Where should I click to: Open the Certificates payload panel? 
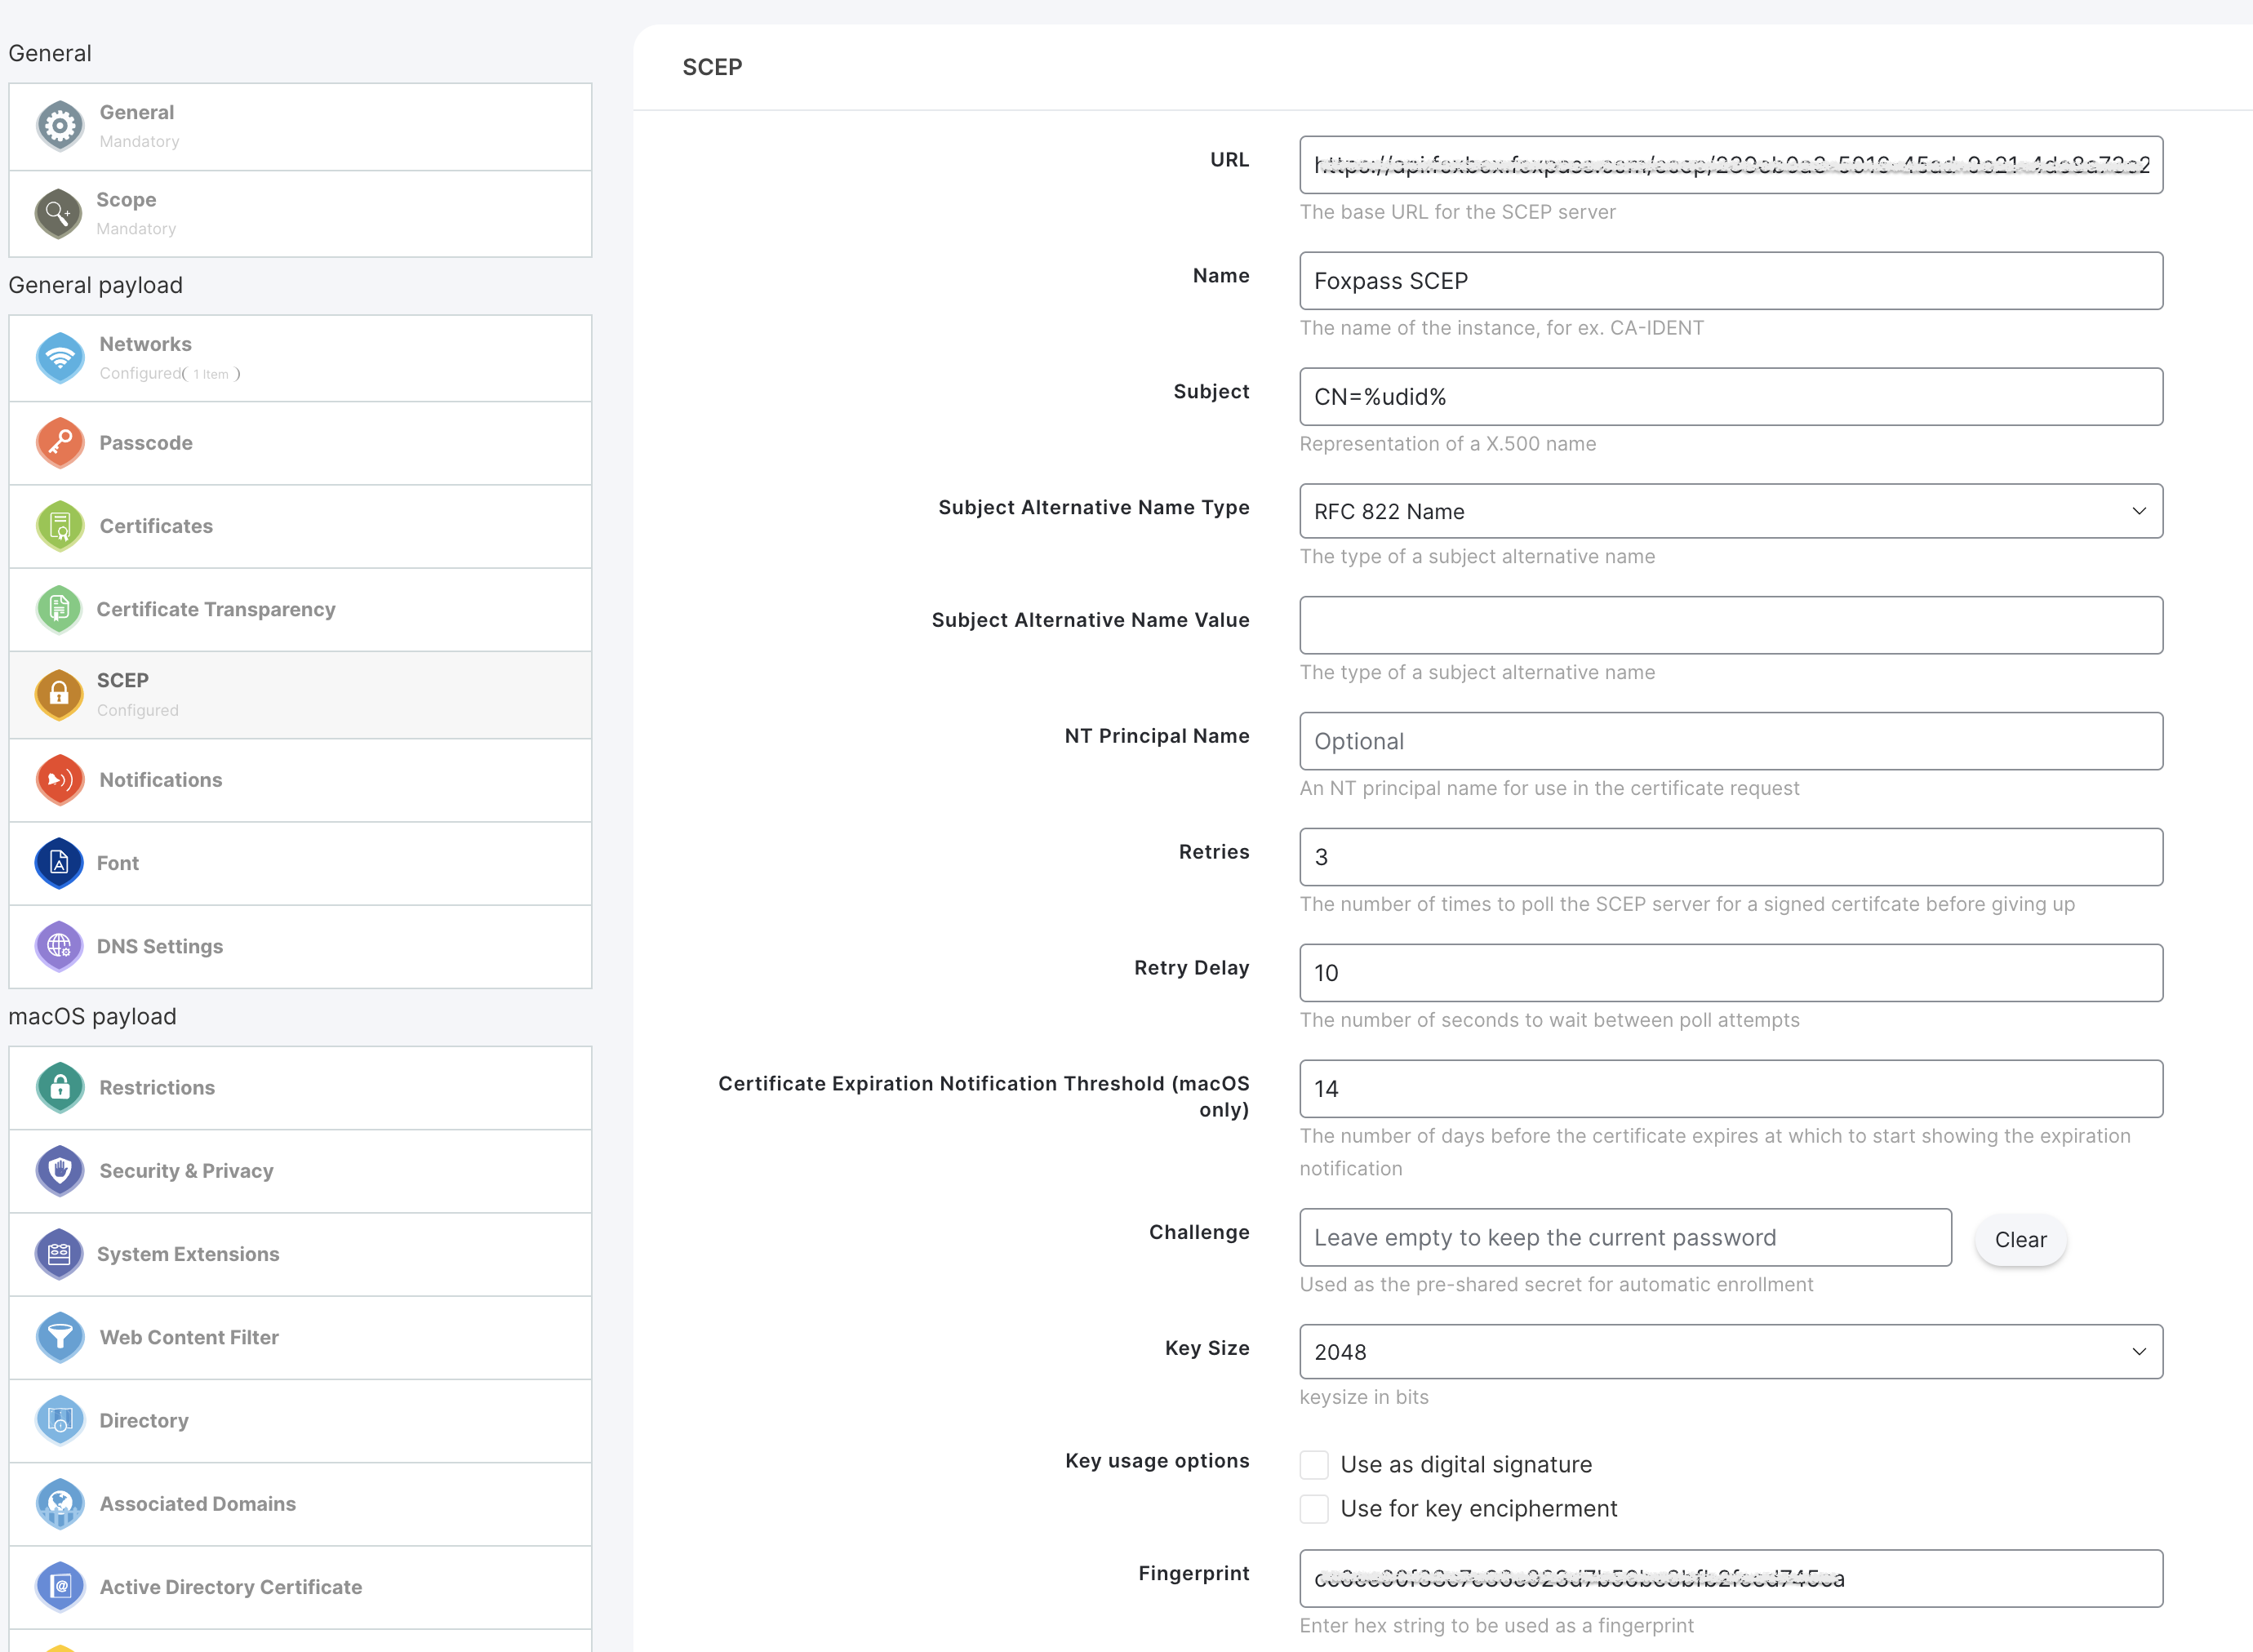299,526
